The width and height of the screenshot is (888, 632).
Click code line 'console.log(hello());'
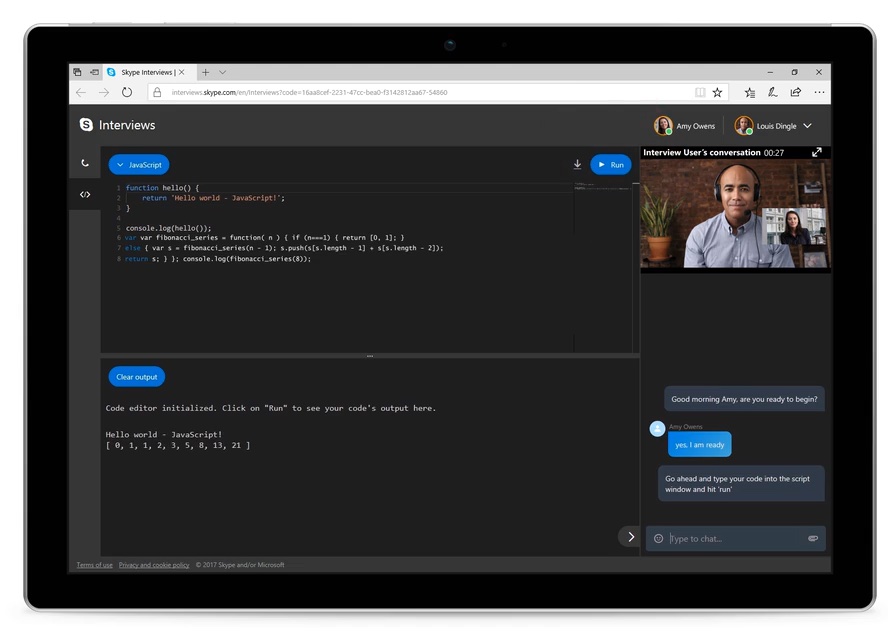pos(168,228)
